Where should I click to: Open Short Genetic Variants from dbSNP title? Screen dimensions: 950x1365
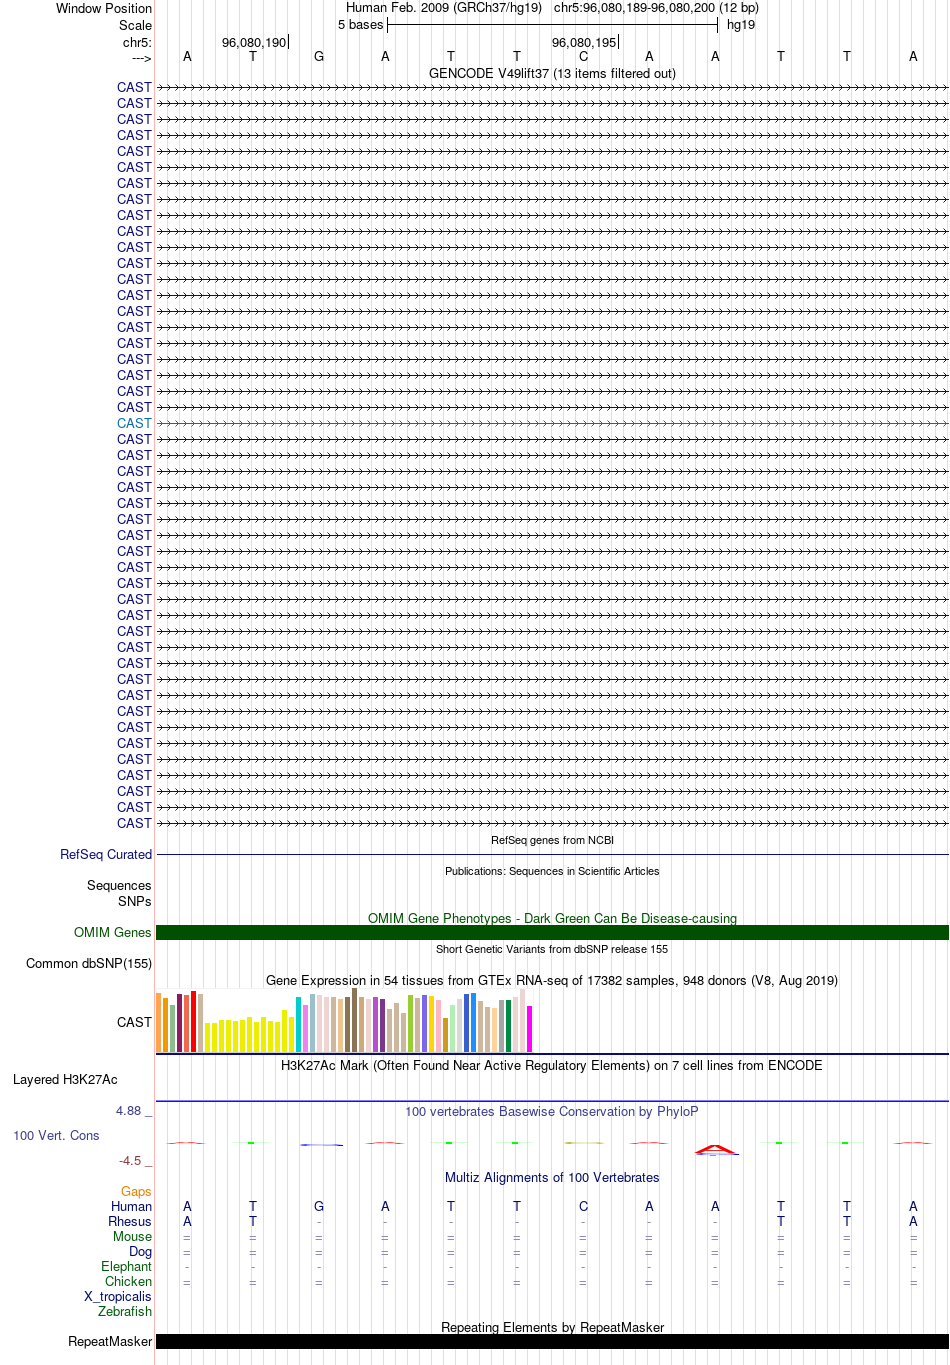[x=552, y=949]
